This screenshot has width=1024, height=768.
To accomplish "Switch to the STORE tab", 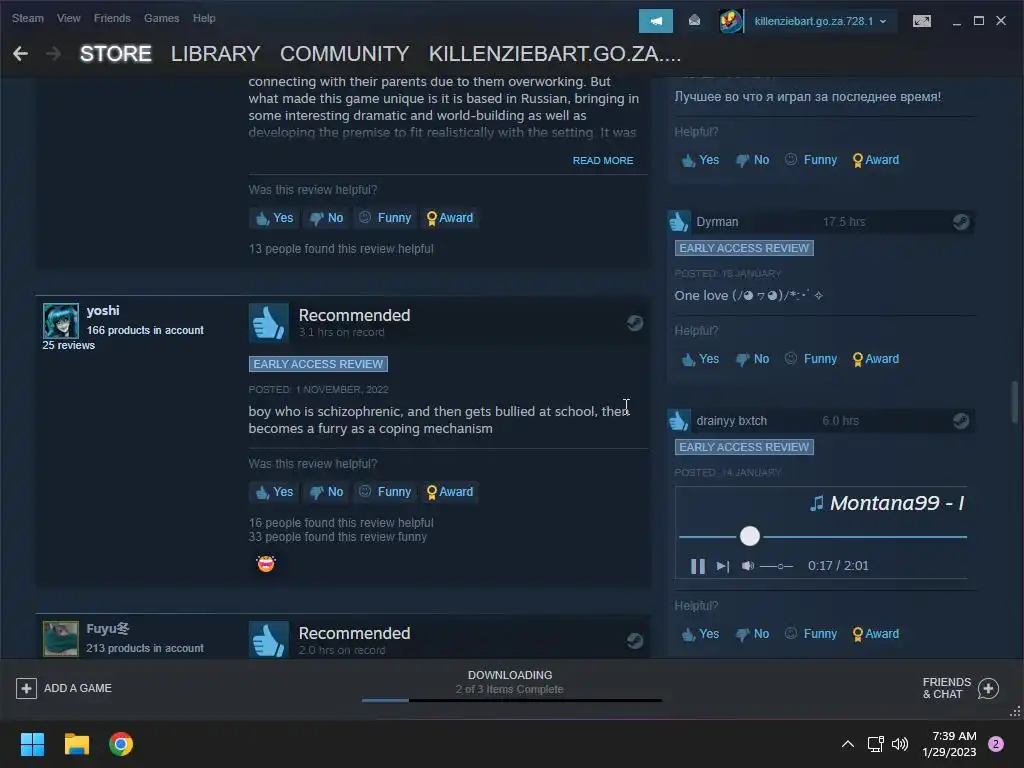I will [x=116, y=54].
